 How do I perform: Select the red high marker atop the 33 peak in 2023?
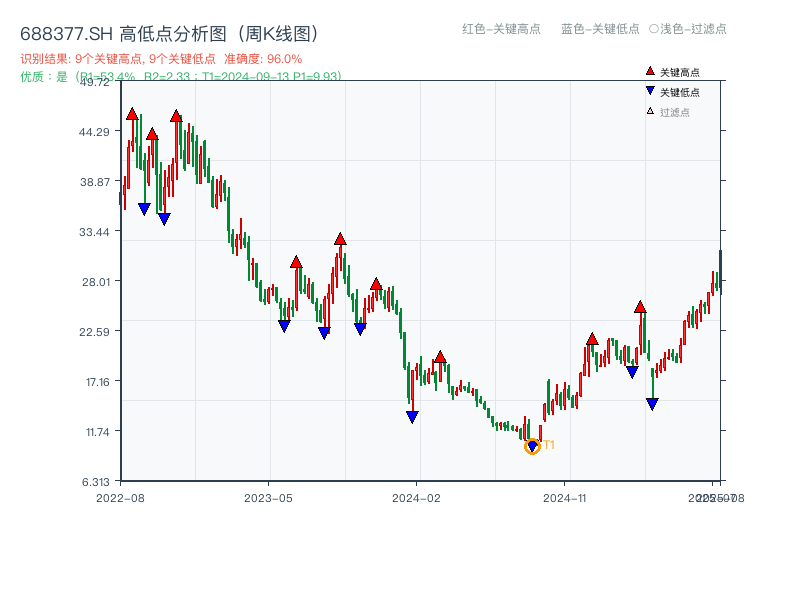tap(340, 239)
